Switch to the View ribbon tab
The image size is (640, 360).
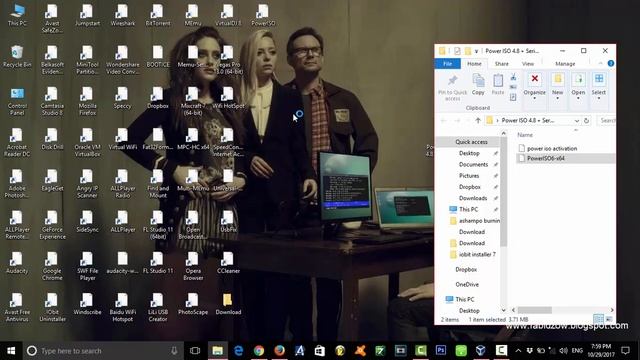[527, 64]
